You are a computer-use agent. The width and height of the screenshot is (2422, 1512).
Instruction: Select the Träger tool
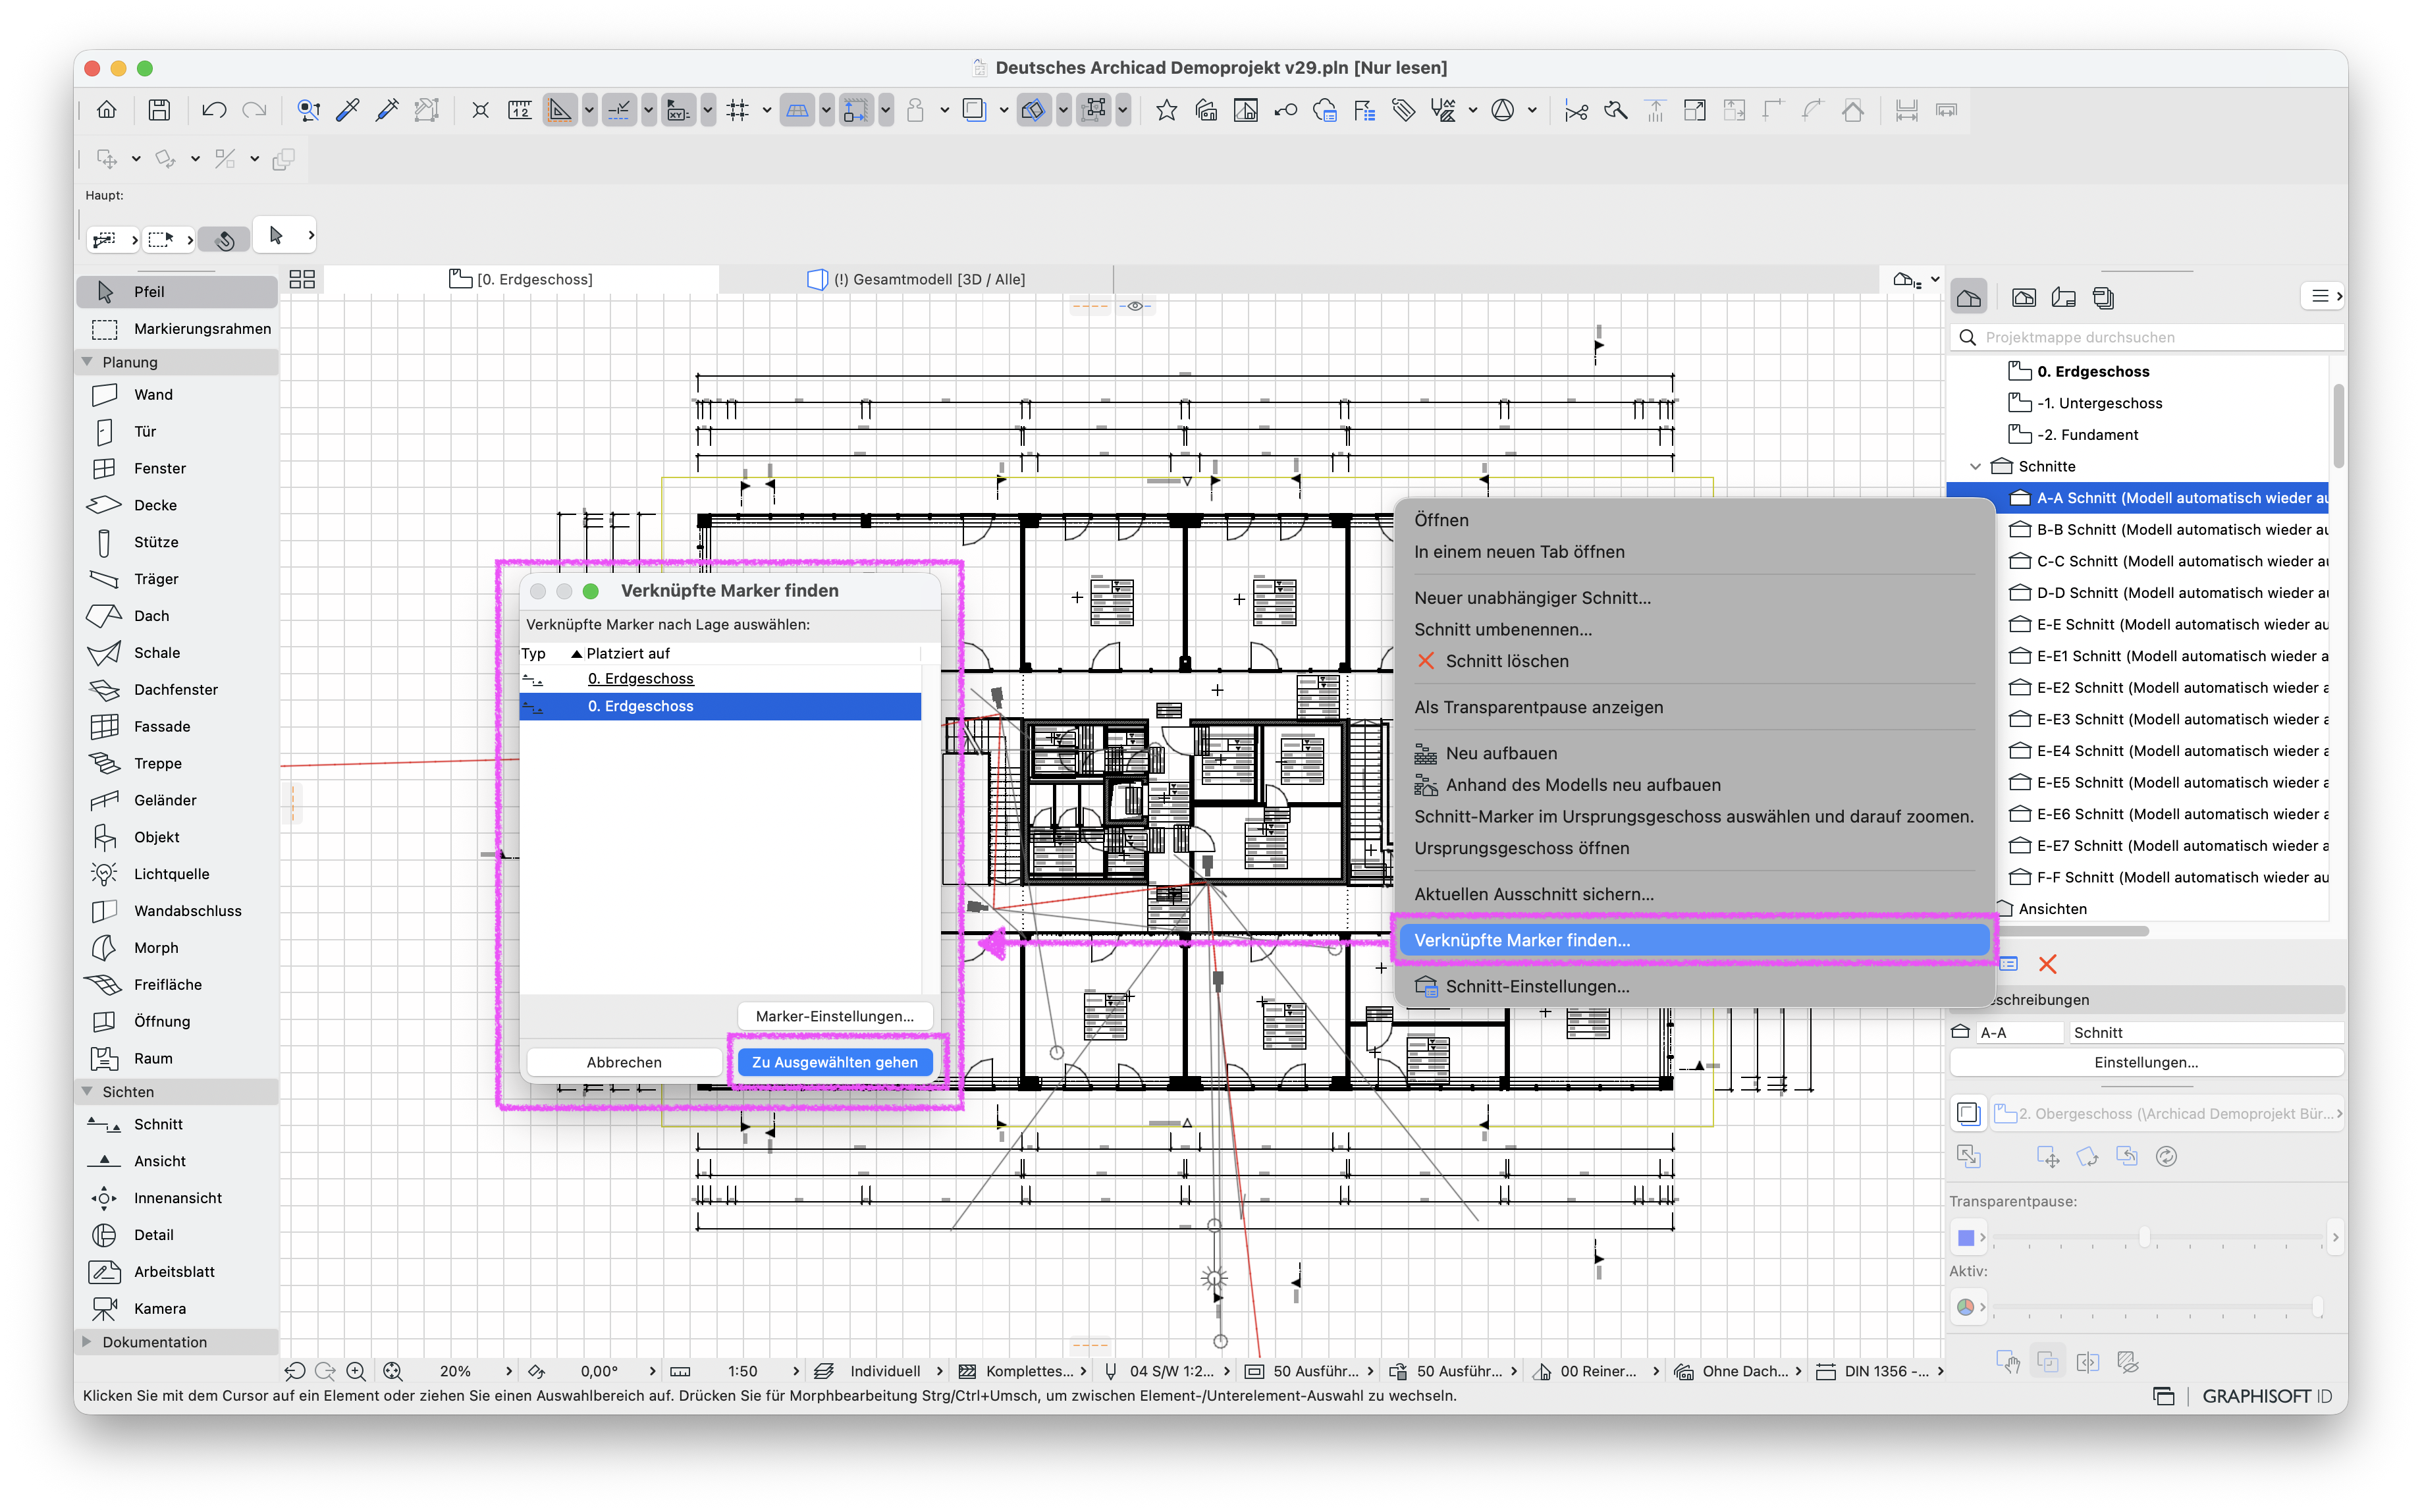click(178, 579)
